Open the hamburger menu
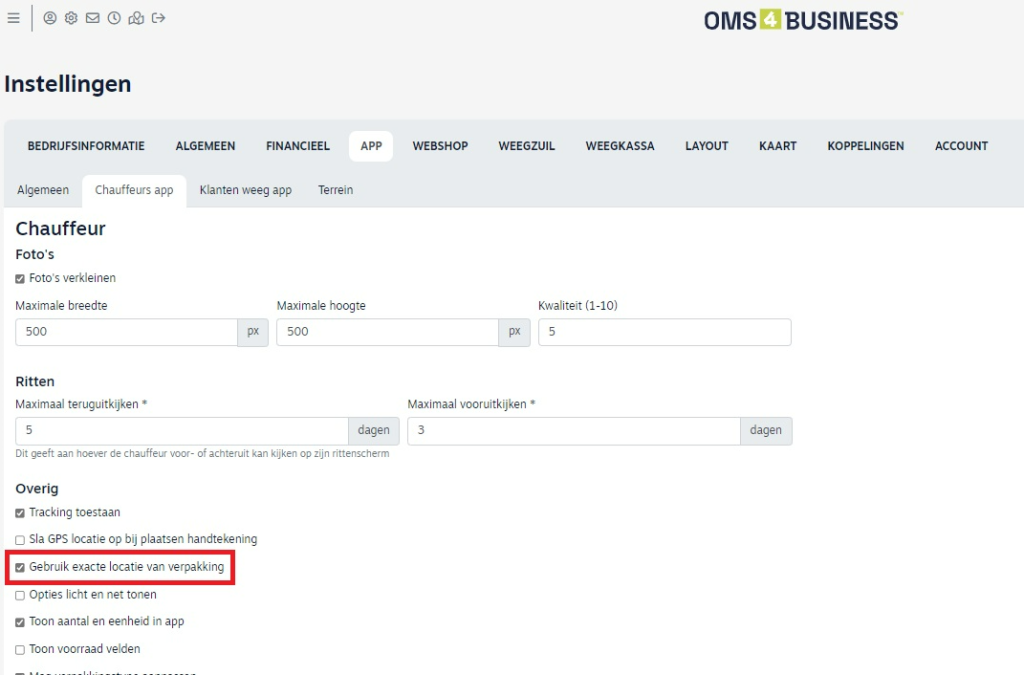This screenshot has width=1024, height=675. click(13, 18)
